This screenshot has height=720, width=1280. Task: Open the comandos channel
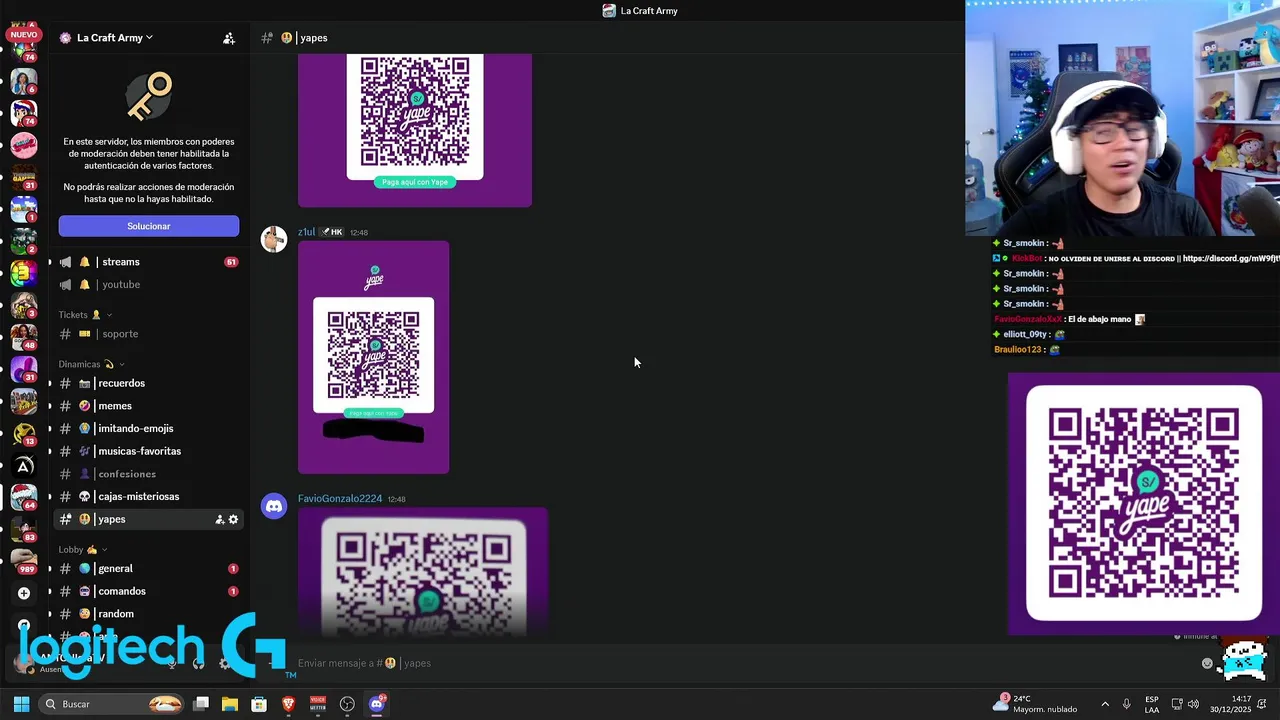pos(146,591)
